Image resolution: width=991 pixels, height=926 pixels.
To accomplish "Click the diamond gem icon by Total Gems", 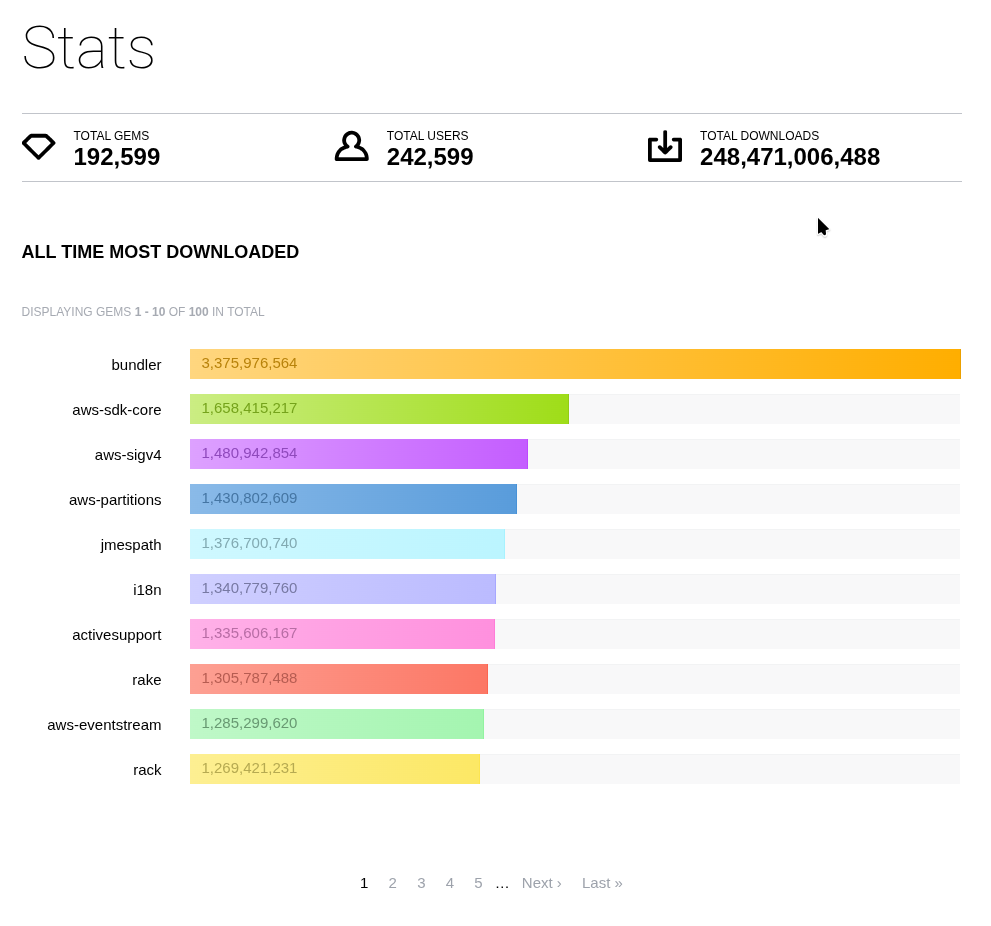I will pos(39,147).
